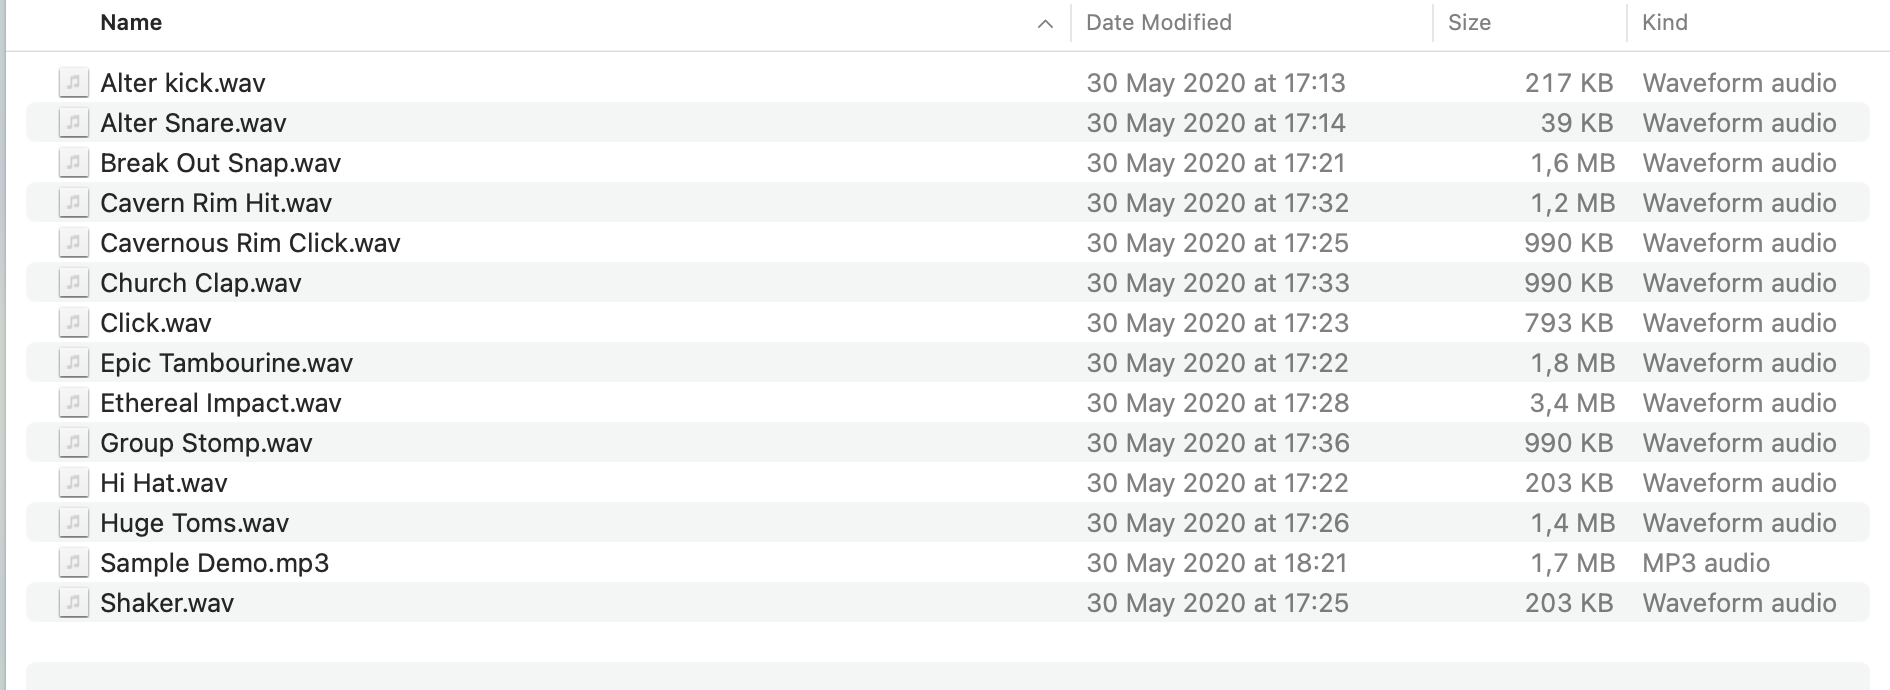Click the audio icon for Hi Hat.wav
1890x690 pixels.
pos(72,483)
